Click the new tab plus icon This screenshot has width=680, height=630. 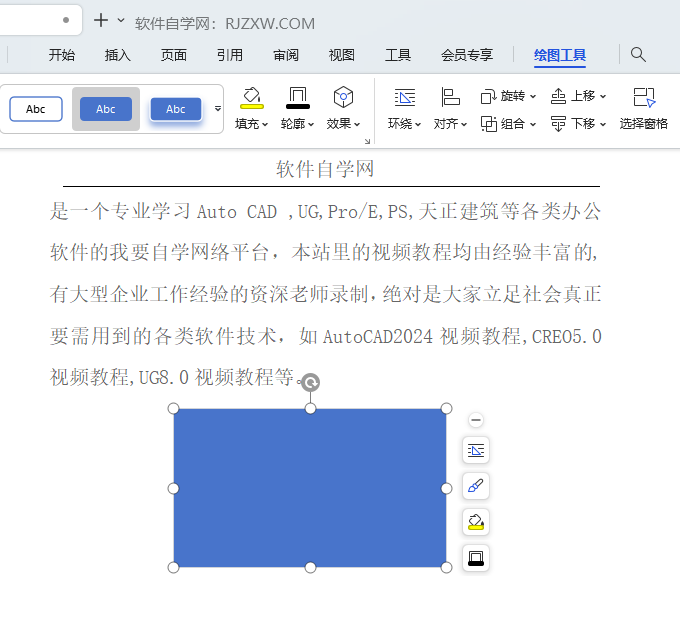pyautogui.click(x=101, y=20)
